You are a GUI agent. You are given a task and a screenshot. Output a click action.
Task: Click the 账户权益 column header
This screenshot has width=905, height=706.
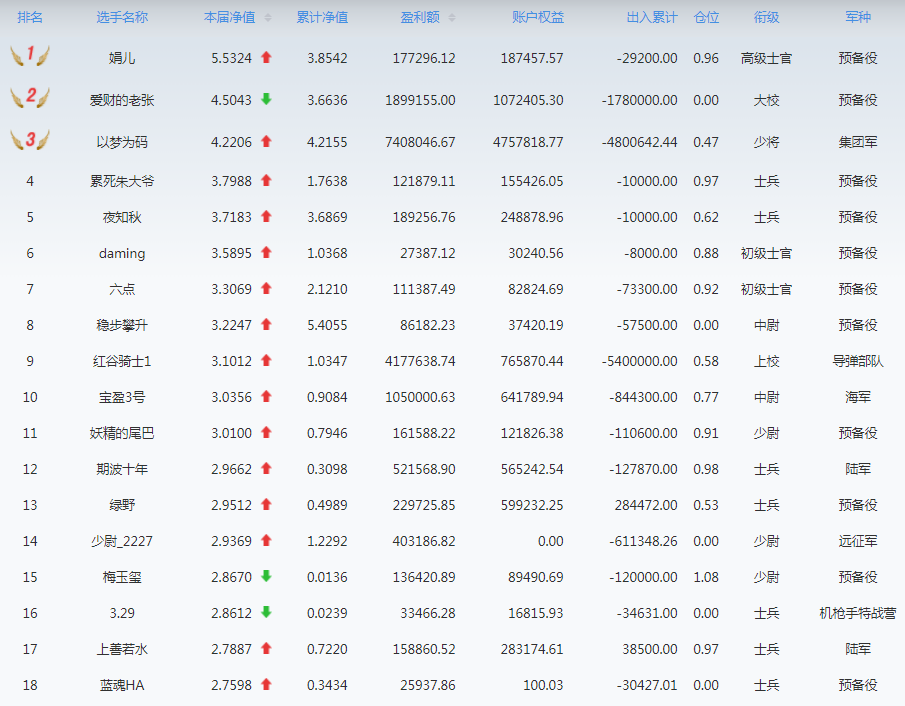coord(538,17)
